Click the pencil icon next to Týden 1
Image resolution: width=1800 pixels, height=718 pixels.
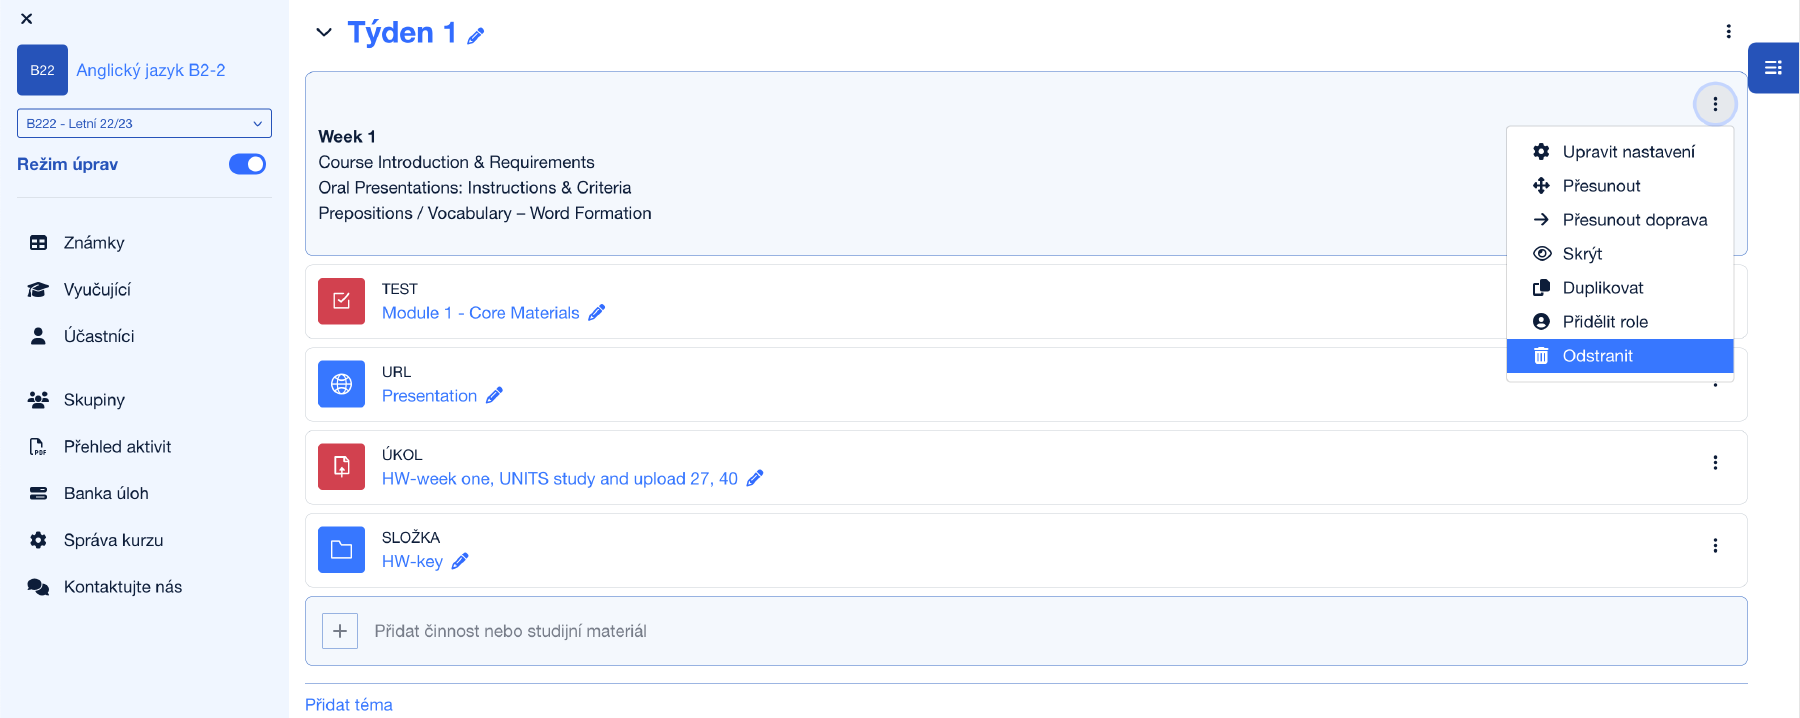[476, 36]
